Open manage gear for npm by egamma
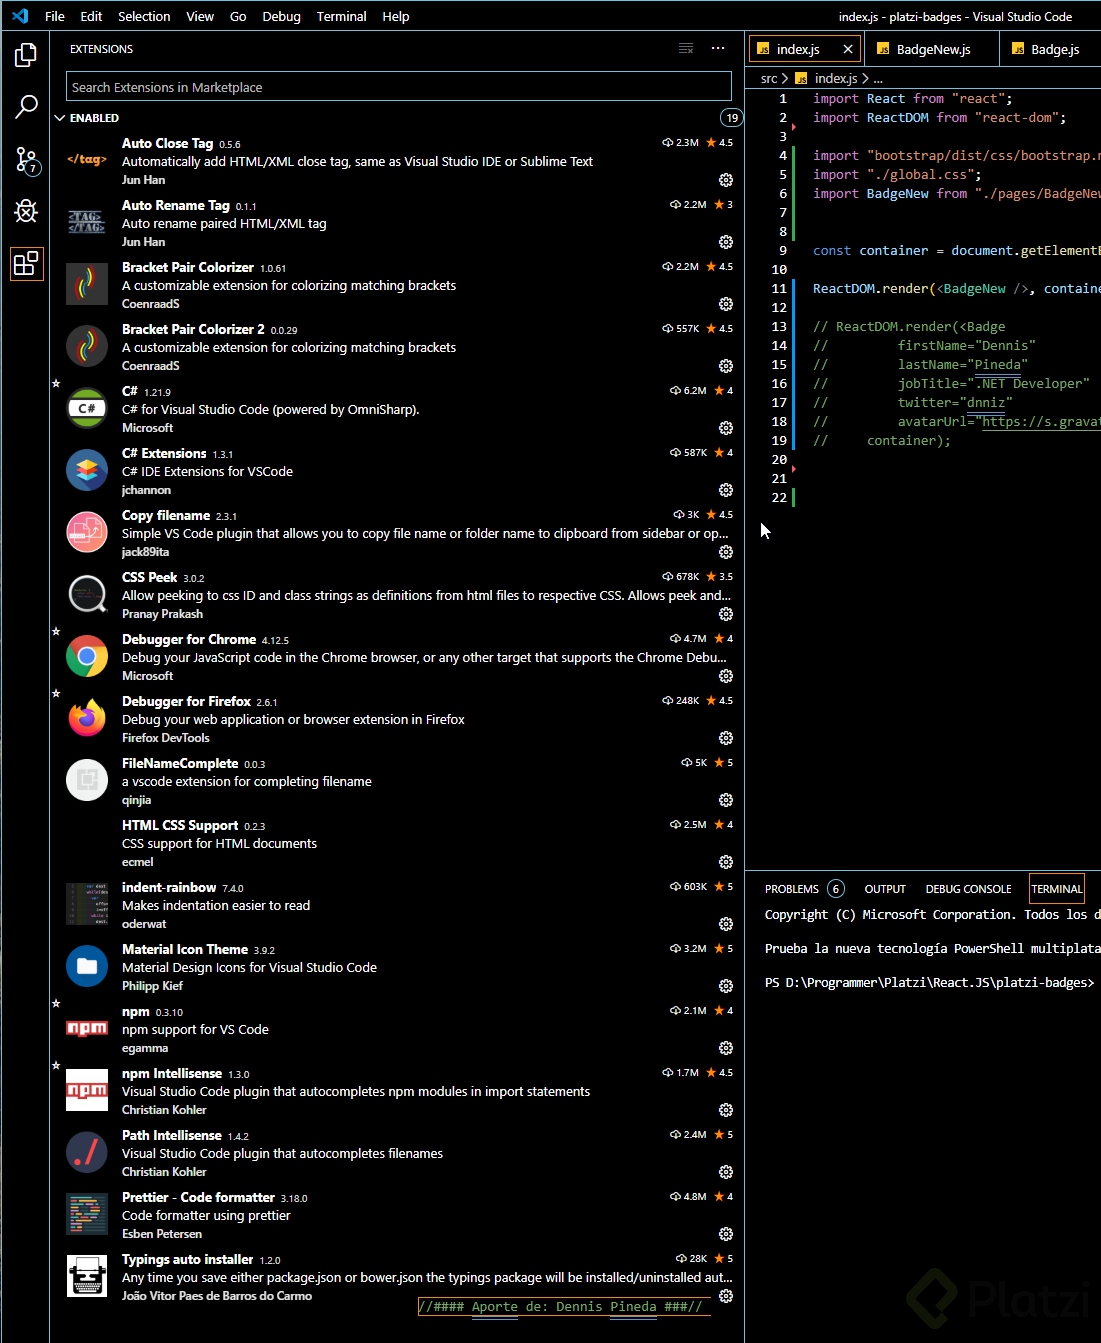This screenshot has width=1101, height=1343. pyautogui.click(x=726, y=1048)
